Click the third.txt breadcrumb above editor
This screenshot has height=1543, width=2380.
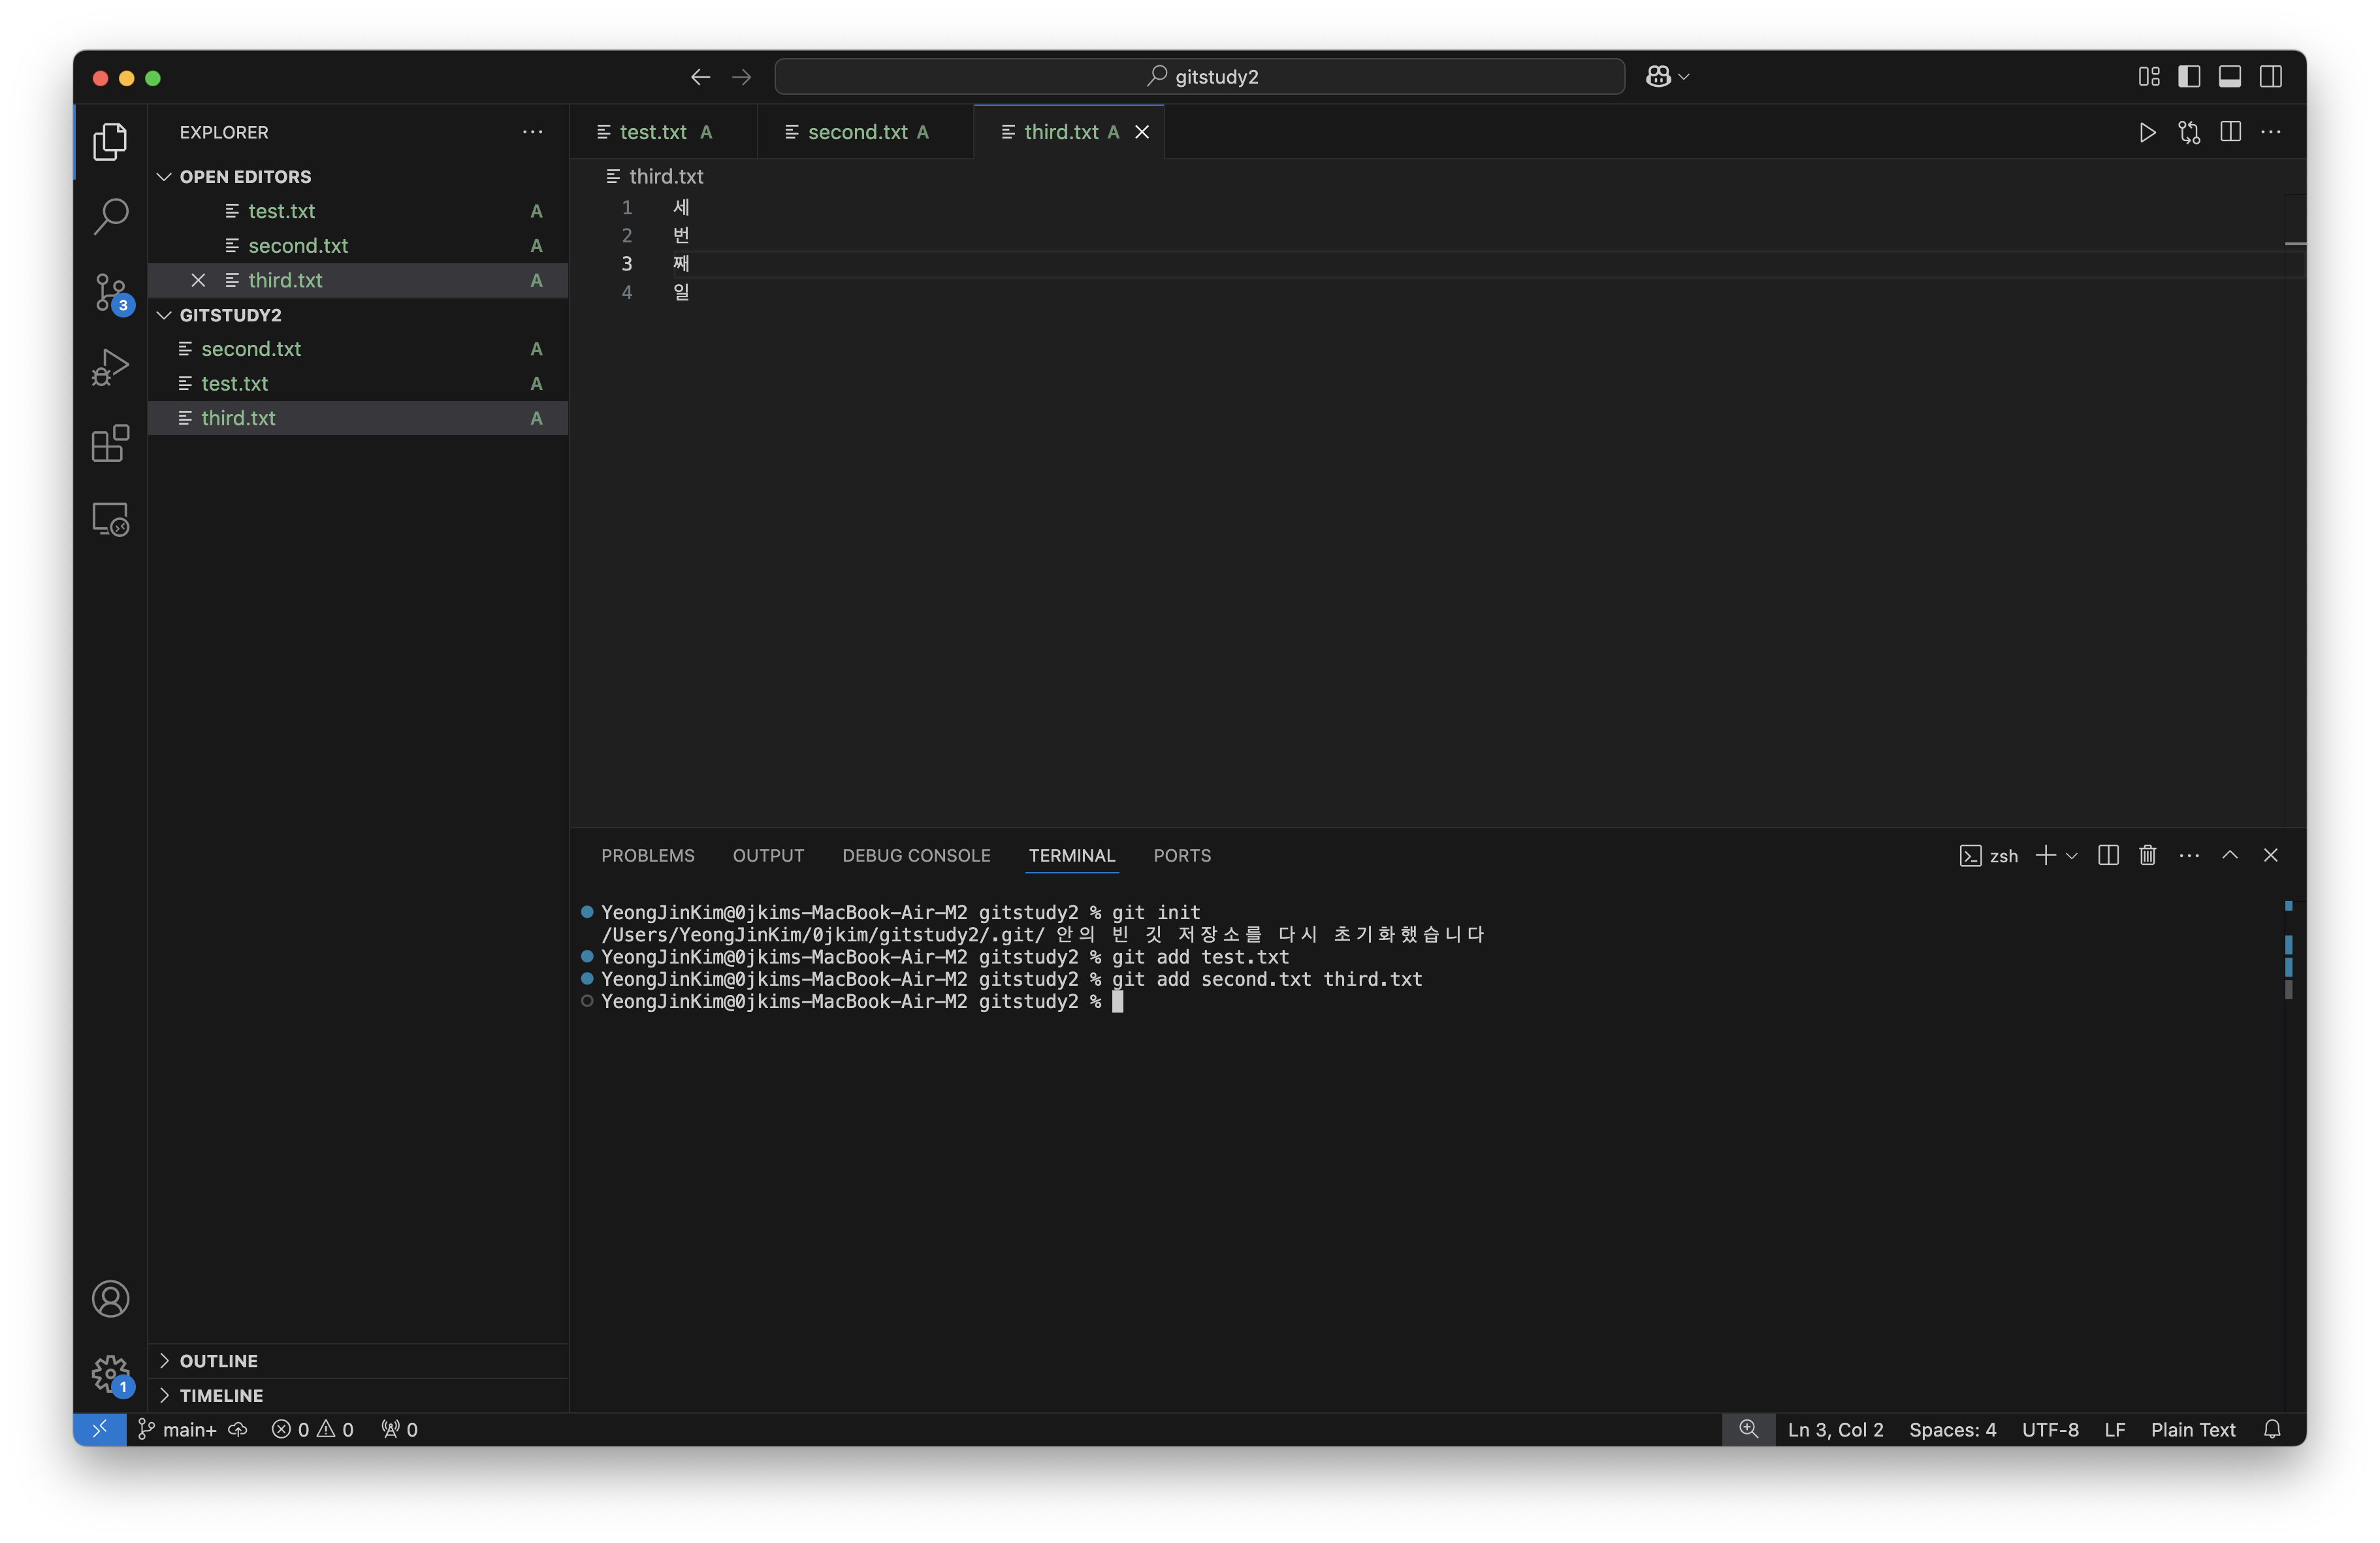pos(654,176)
